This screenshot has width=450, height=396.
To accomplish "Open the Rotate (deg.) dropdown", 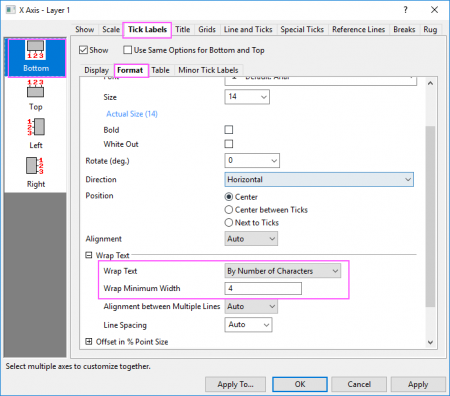I will (252, 161).
